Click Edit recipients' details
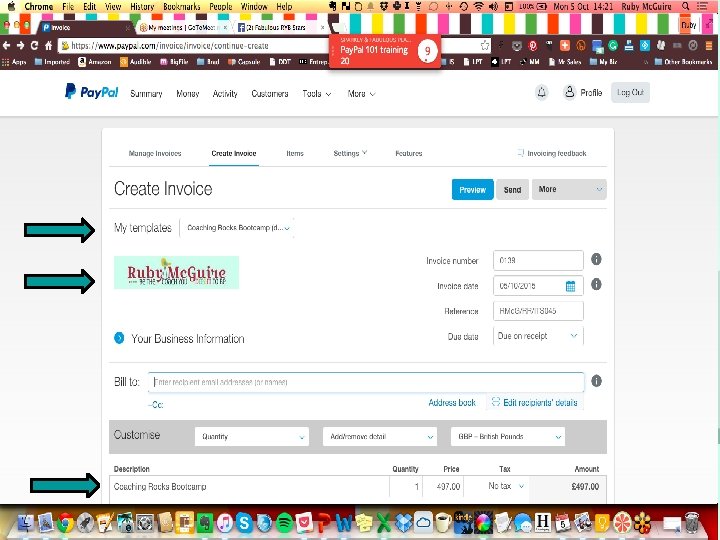 (535, 402)
